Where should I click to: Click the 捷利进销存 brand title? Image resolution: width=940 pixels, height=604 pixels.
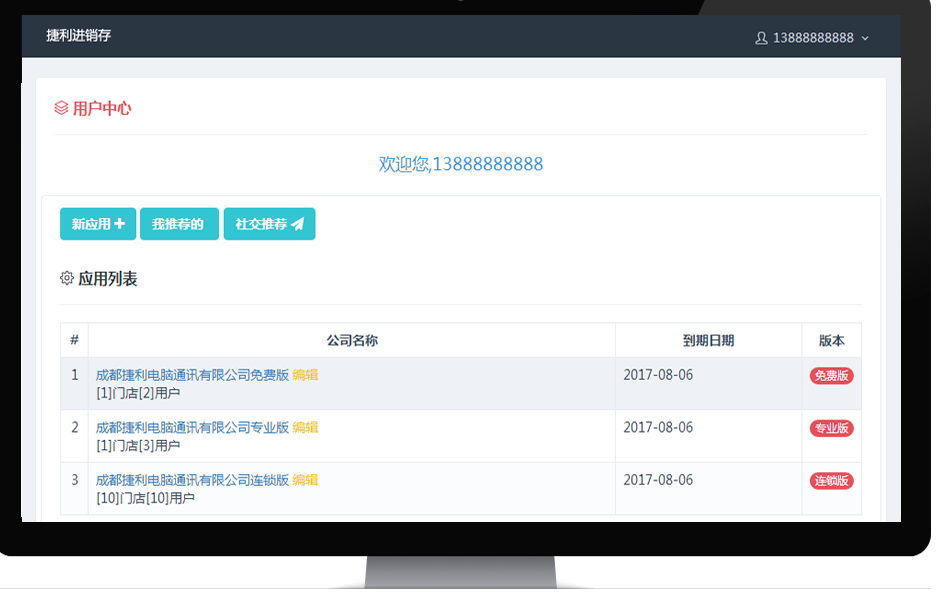pyautogui.click(x=78, y=36)
